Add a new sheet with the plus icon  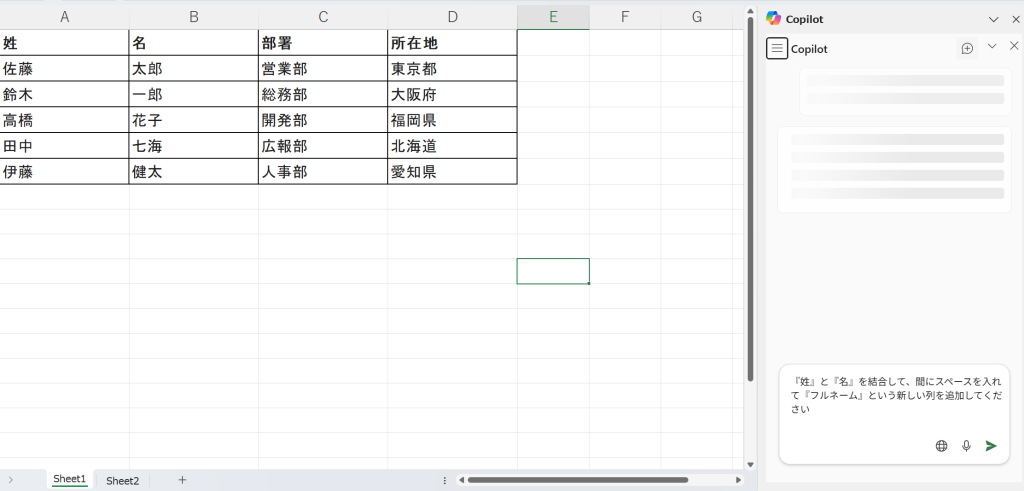point(182,480)
